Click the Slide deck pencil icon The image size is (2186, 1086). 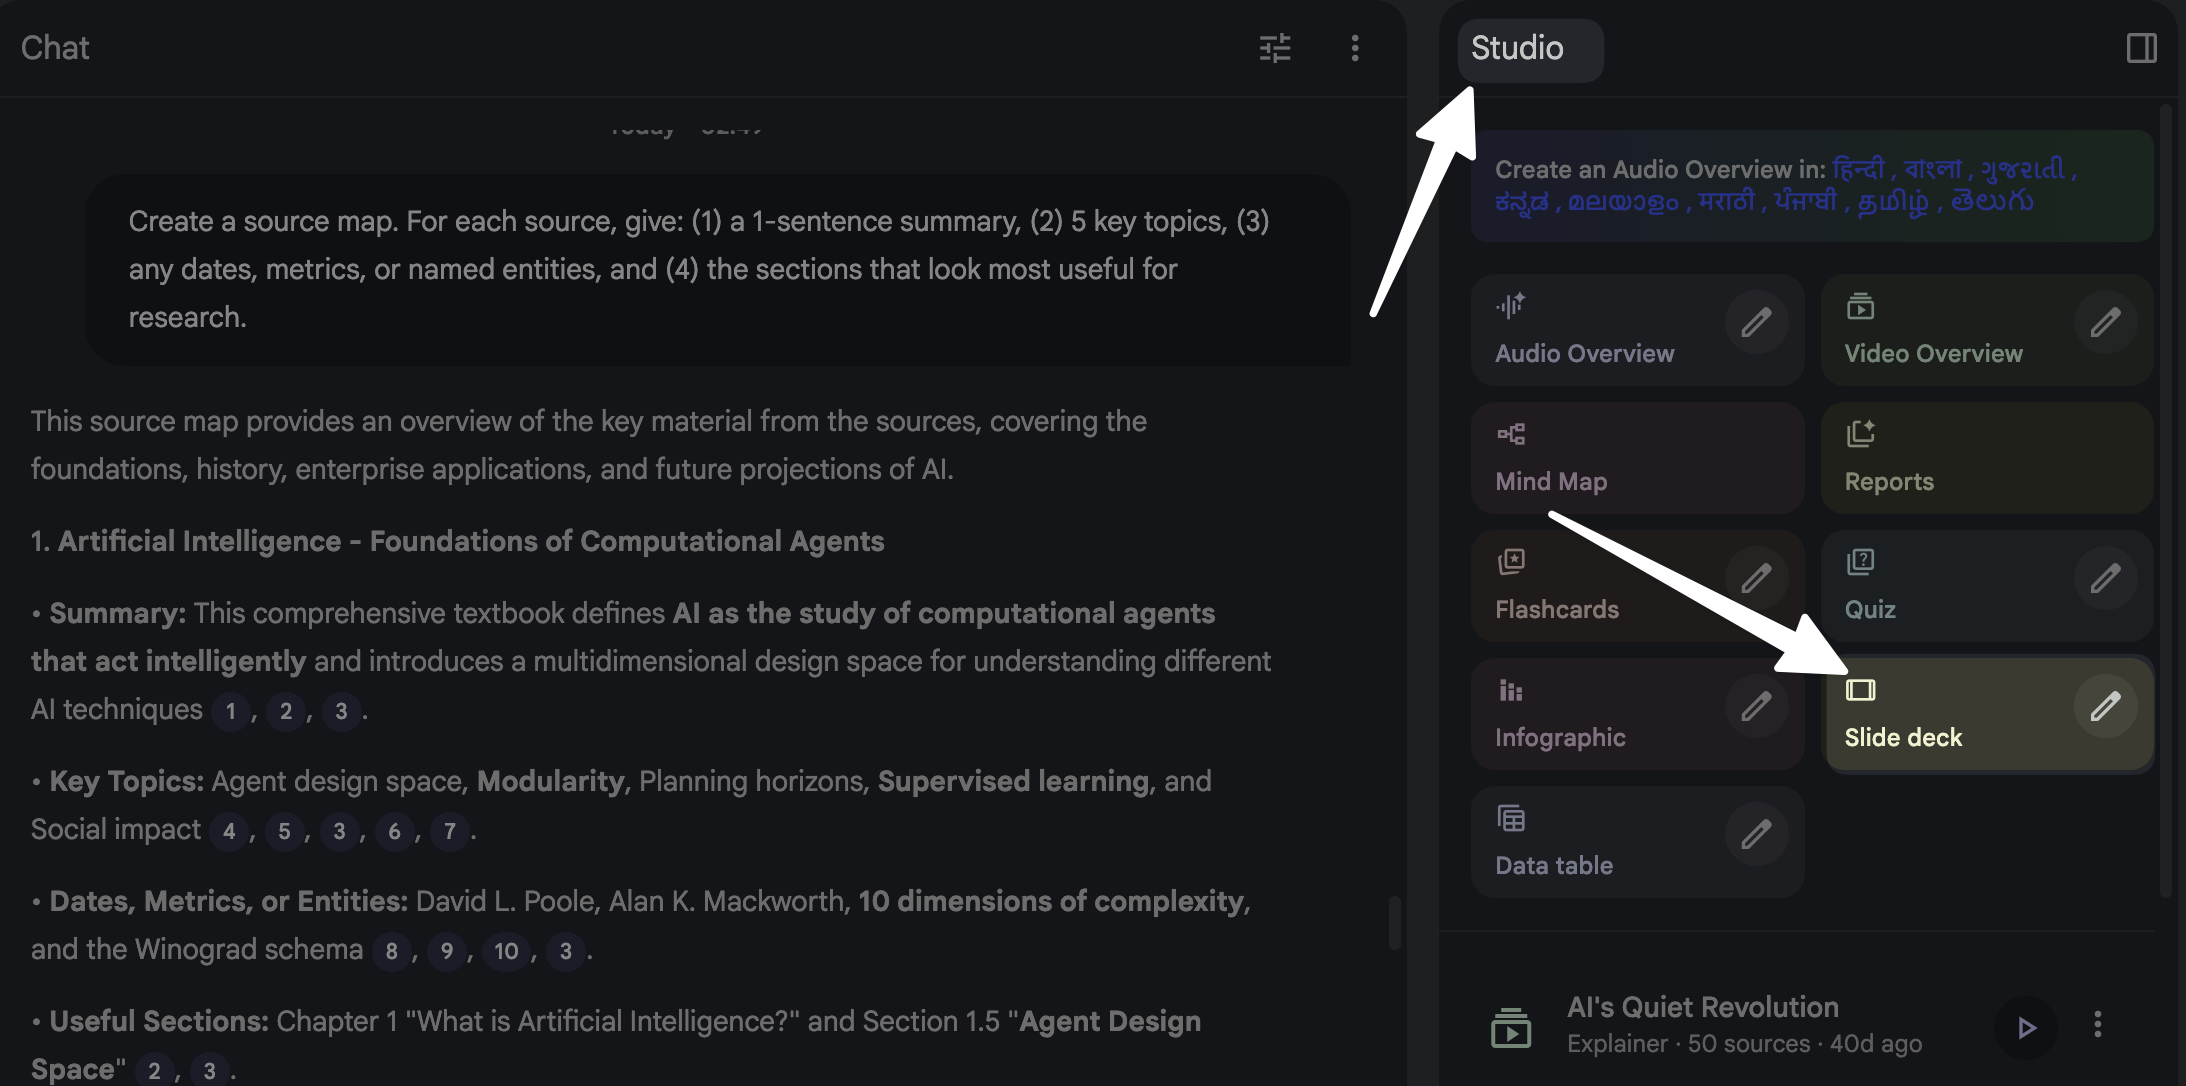point(2105,707)
